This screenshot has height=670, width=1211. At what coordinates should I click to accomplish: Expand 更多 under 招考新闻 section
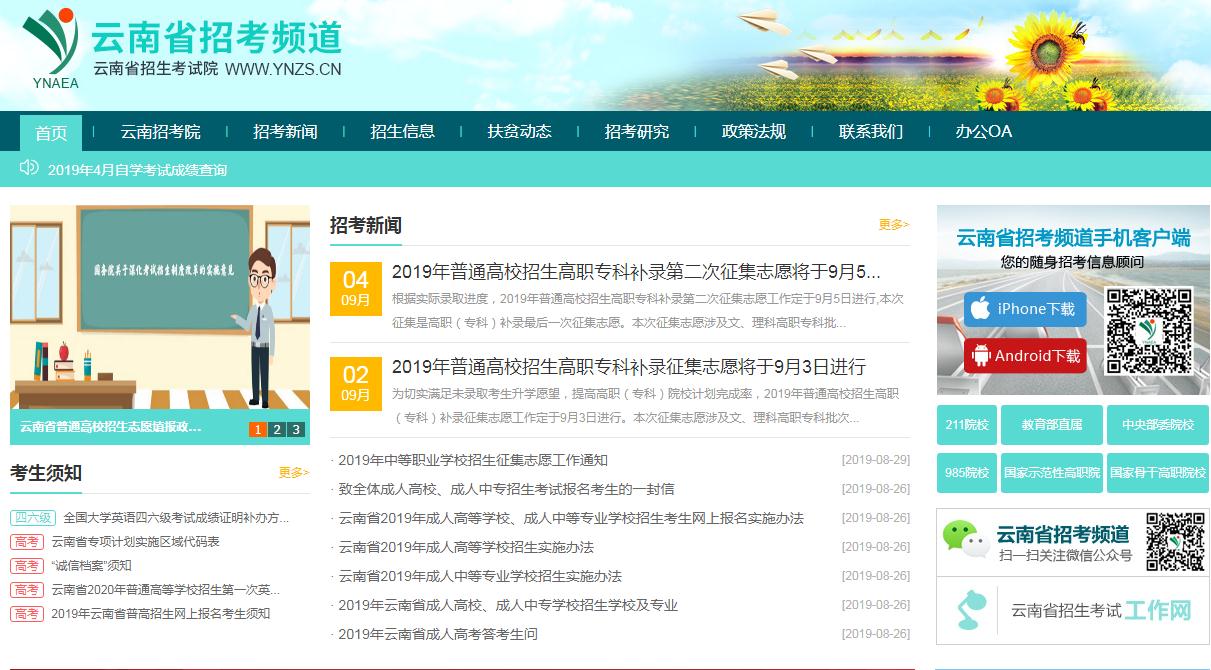pyautogui.click(x=893, y=225)
